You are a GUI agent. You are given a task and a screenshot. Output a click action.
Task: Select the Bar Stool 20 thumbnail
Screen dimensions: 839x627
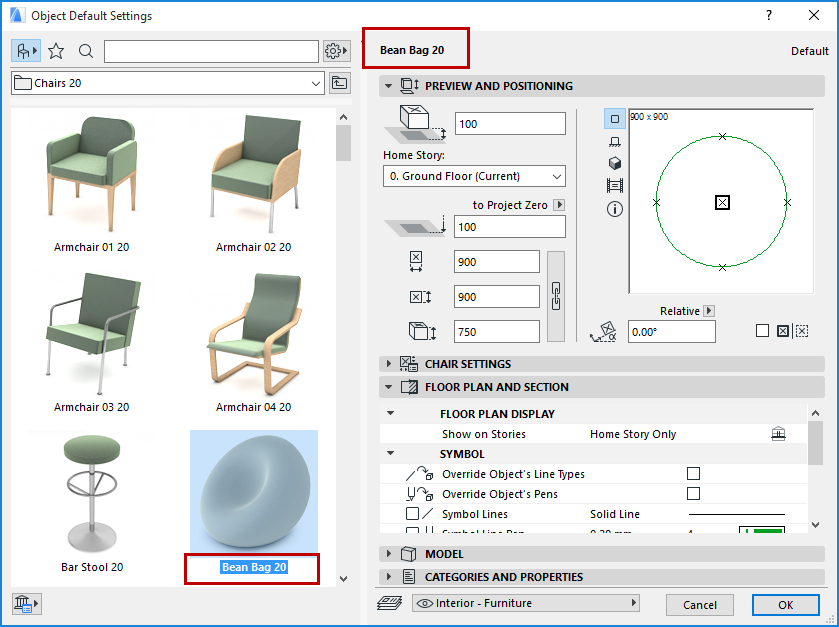click(x=91, y=495)
